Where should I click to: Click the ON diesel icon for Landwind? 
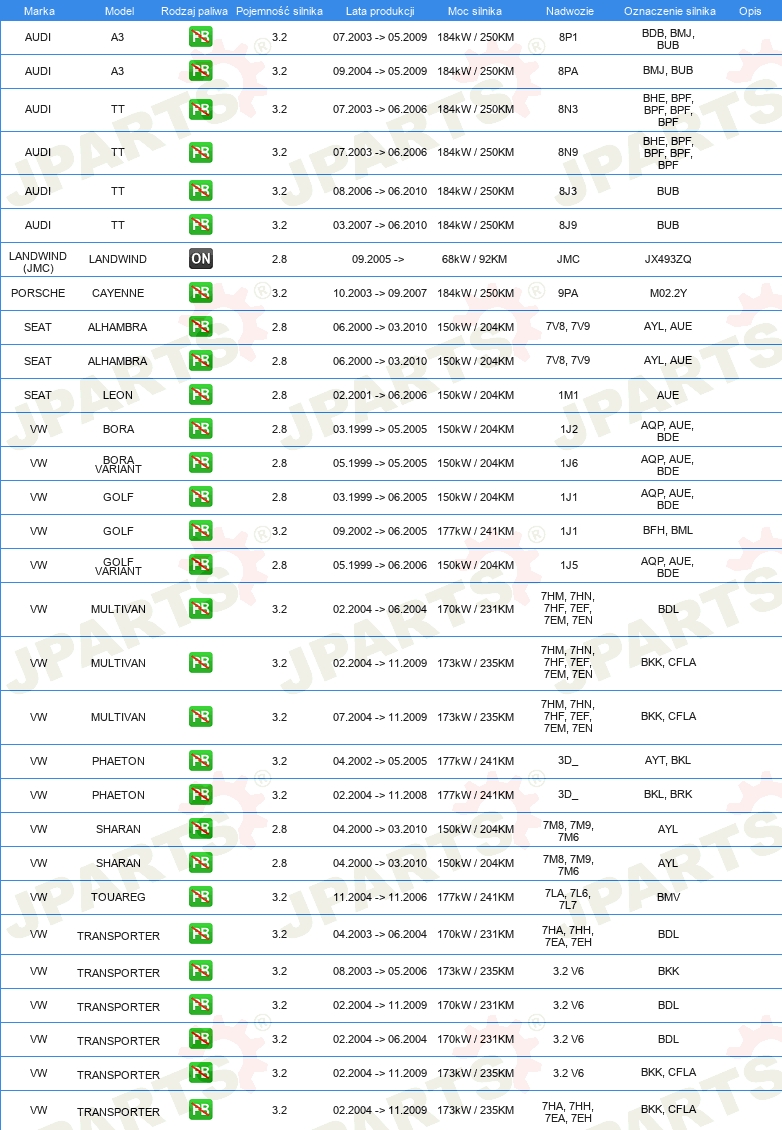pos(200,259)
